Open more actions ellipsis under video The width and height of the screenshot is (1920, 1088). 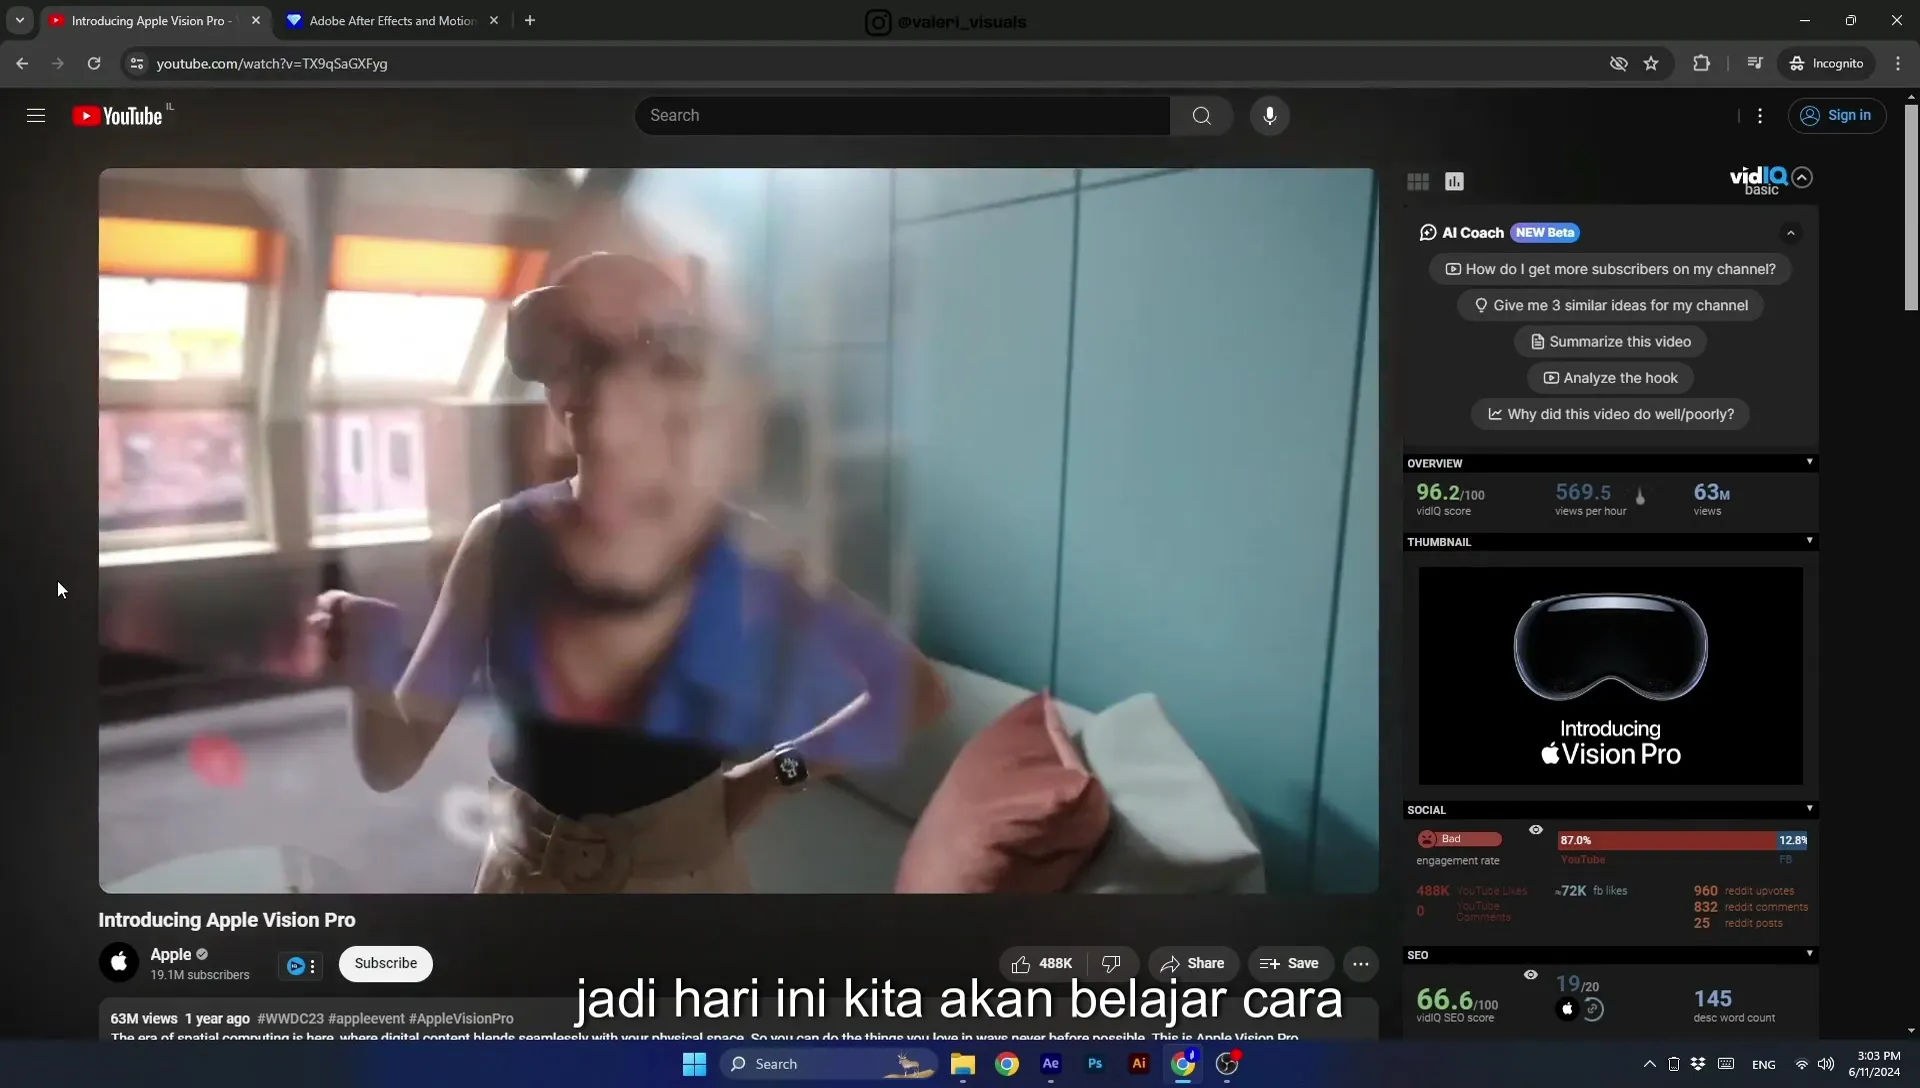1360,964
